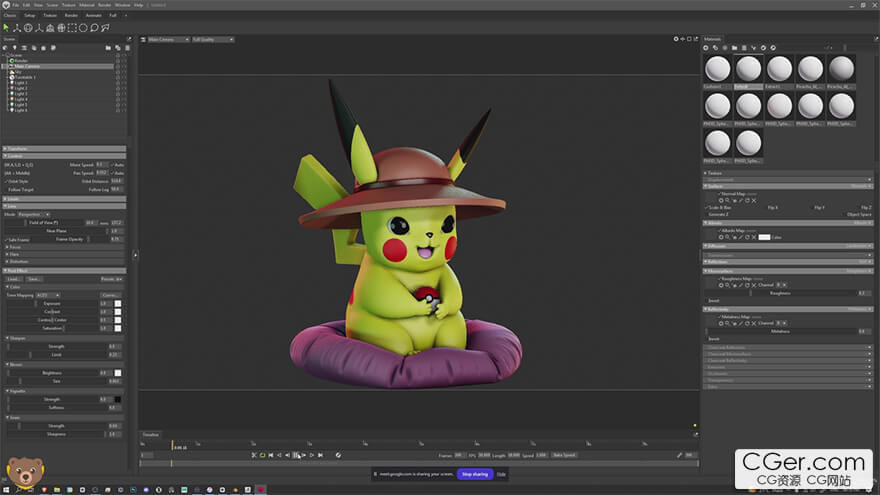Open the Windows Start menu
Viewport: 880px width, 495px height.
(x=6, y=490)
